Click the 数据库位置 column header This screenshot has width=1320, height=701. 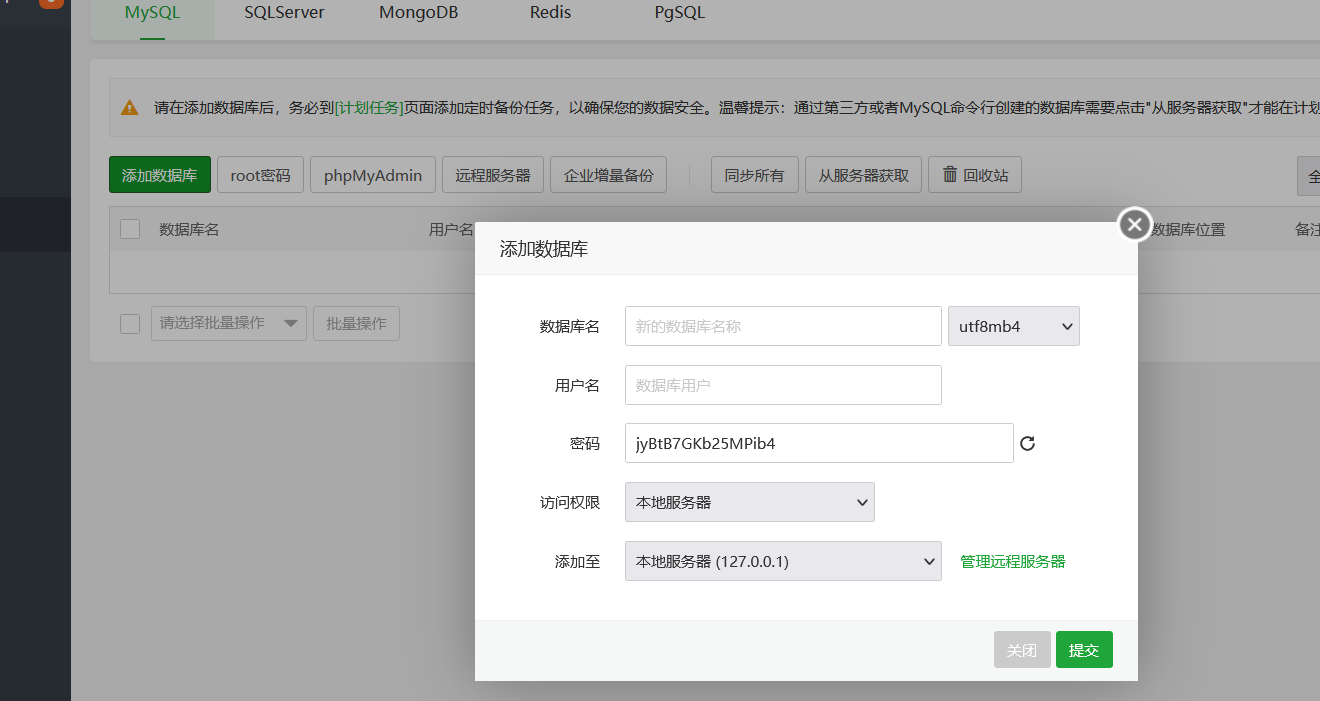pos(1188,229)
